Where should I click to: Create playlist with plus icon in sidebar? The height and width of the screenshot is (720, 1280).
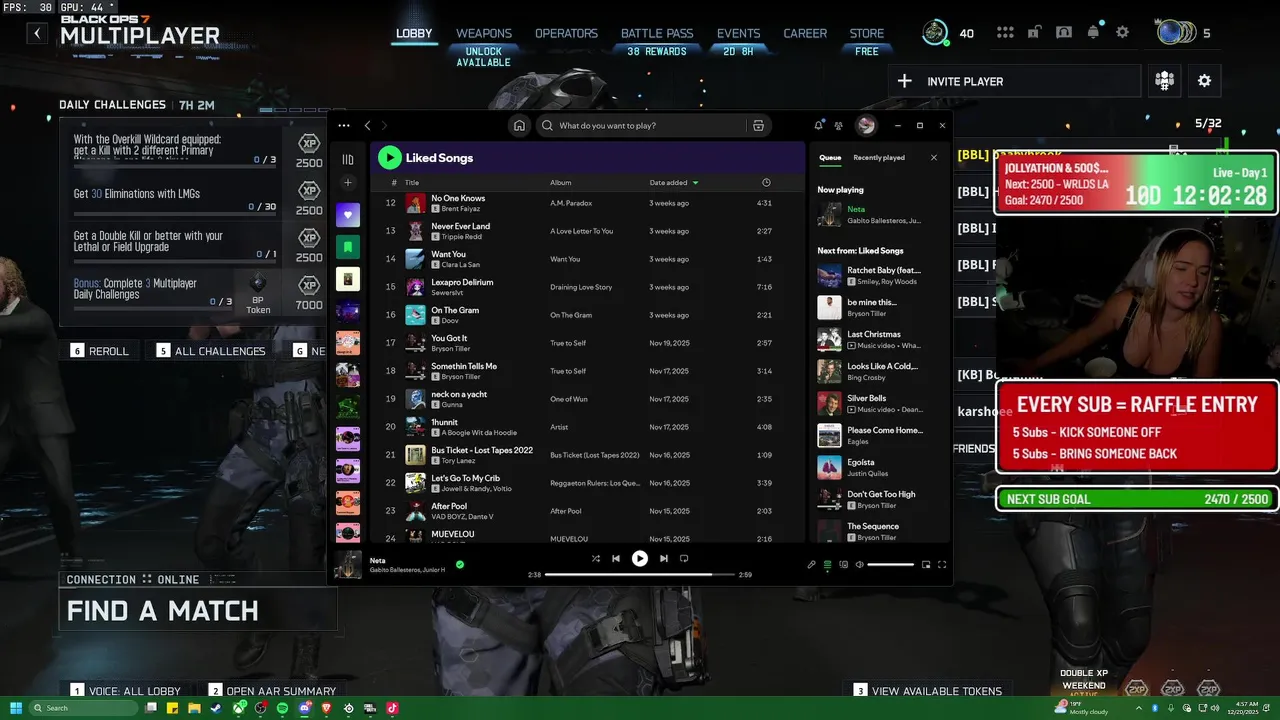pyautogui.click(x=348, y=183)
